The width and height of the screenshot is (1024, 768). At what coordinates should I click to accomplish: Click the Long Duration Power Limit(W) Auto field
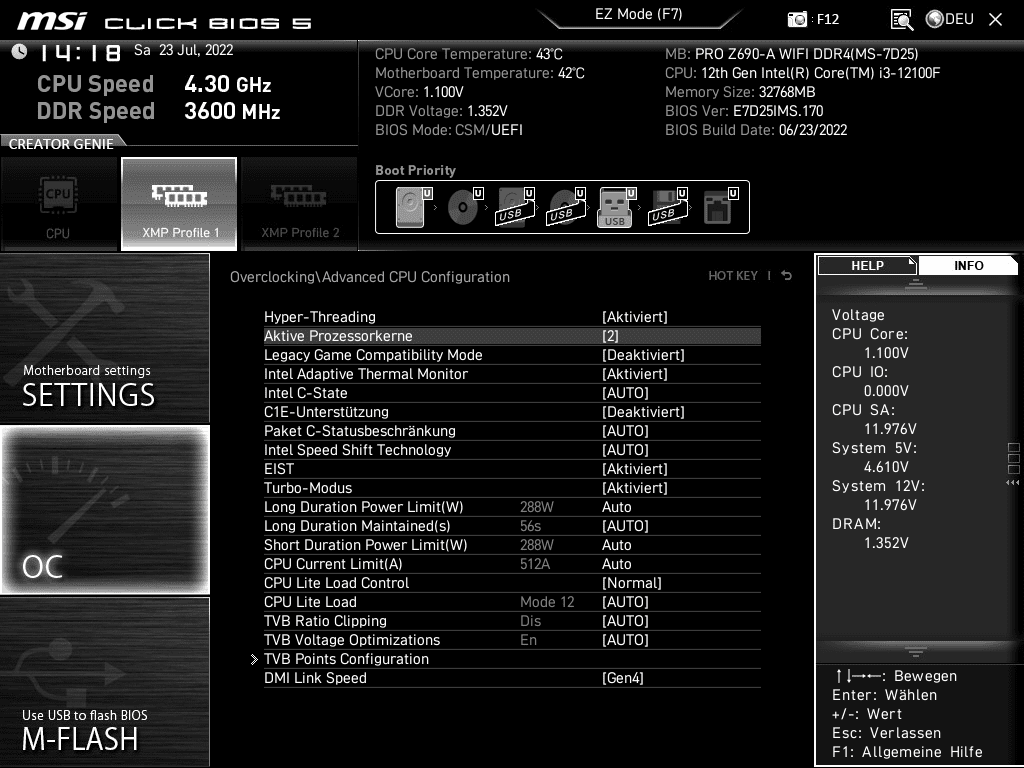tap(616, 507)
